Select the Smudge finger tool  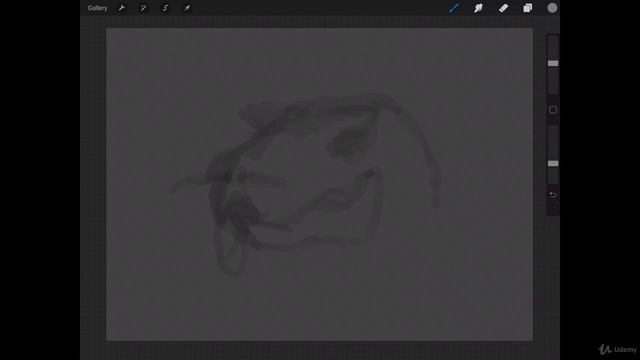[x=478, y=8]
